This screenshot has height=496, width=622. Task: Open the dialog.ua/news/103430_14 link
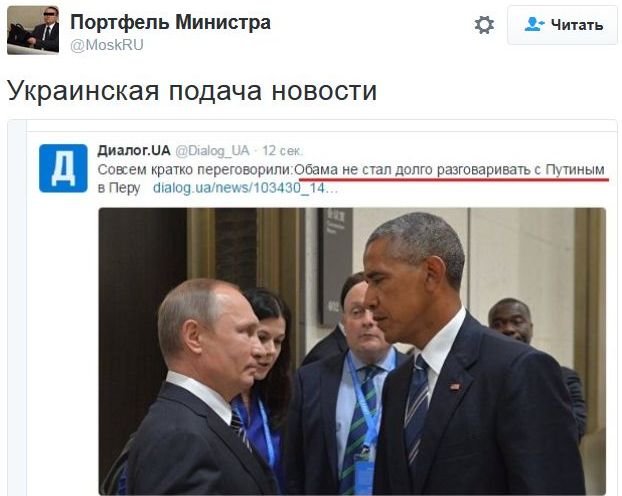coord(245,188)
